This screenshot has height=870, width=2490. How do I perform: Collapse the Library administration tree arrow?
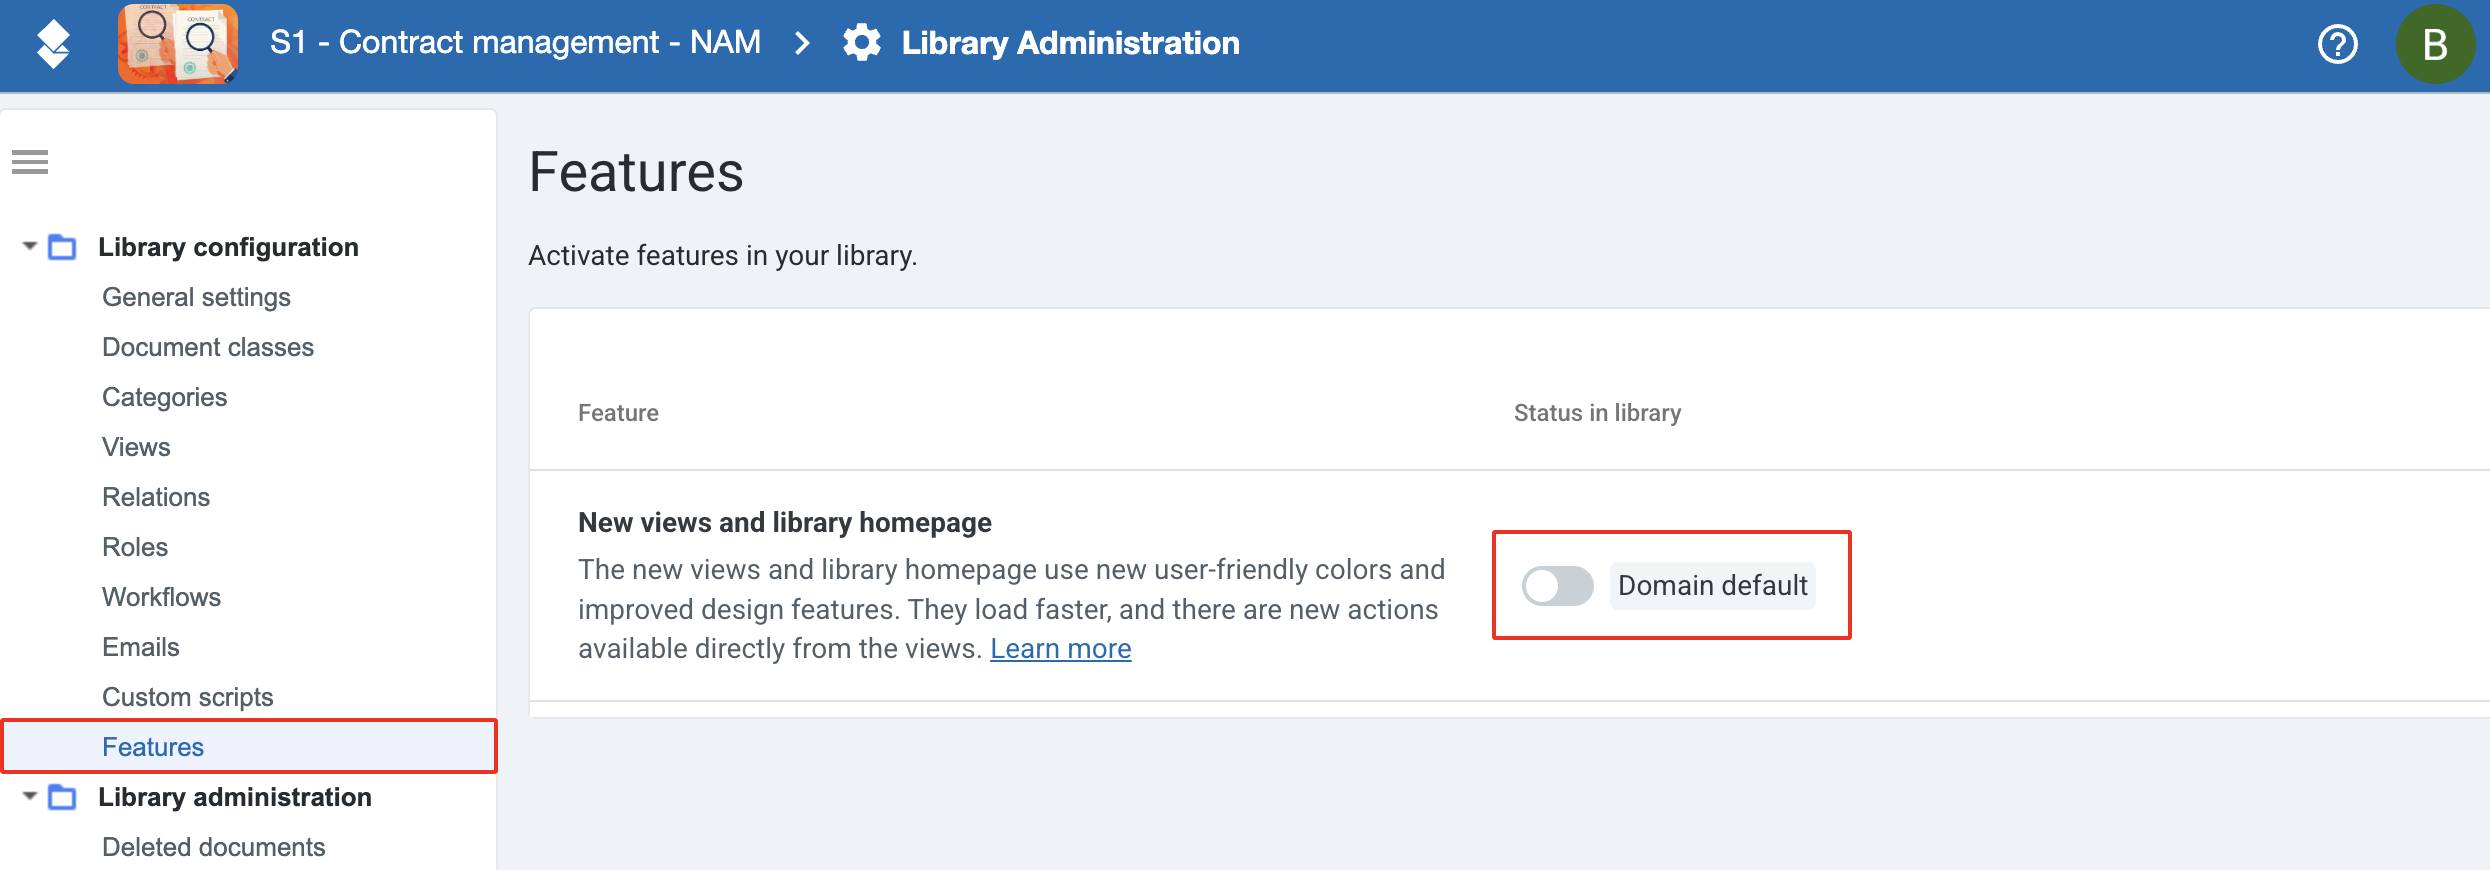[30, 796]
